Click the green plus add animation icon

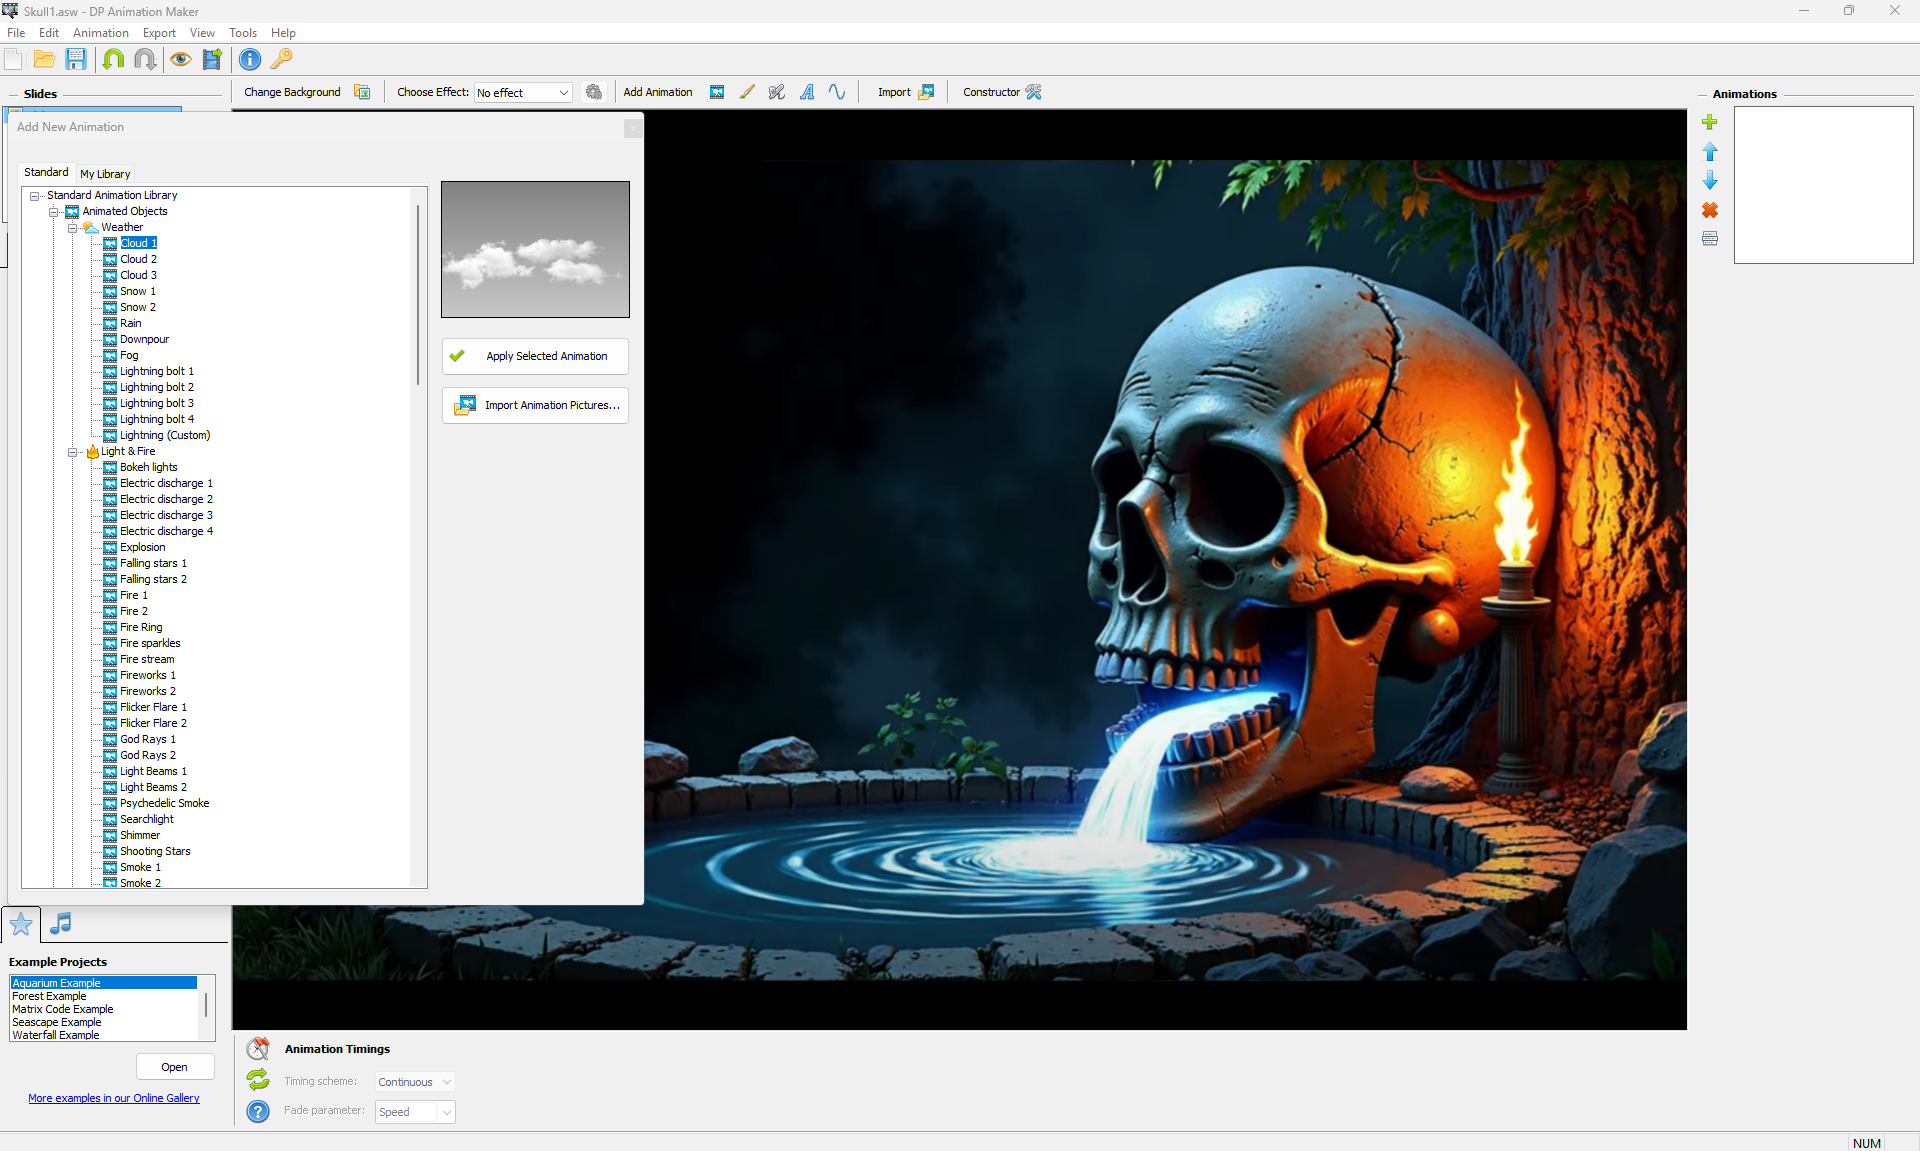point(1710,122)
